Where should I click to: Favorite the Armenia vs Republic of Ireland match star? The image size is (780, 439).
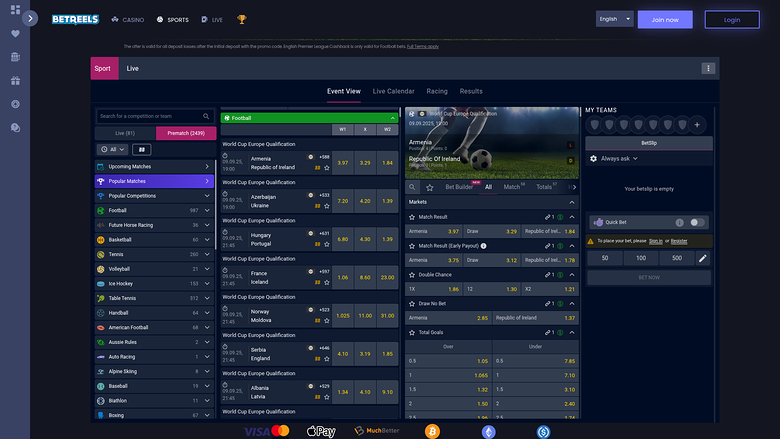click(327, 167)
